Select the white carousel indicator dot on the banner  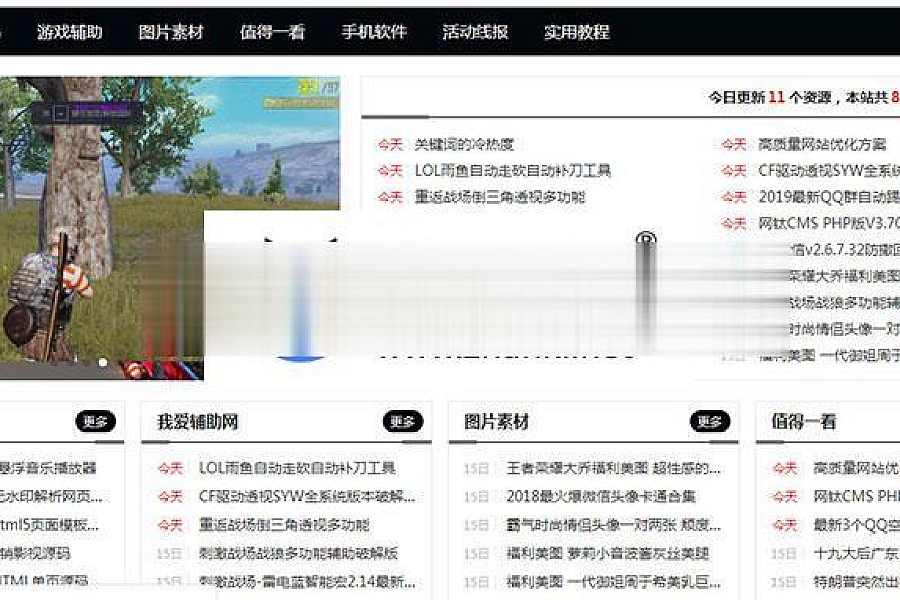point(103,362)
